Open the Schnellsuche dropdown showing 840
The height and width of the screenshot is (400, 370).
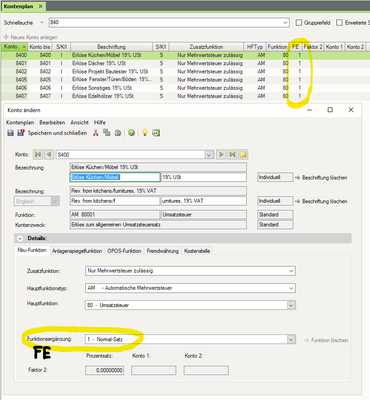[286, 23]
